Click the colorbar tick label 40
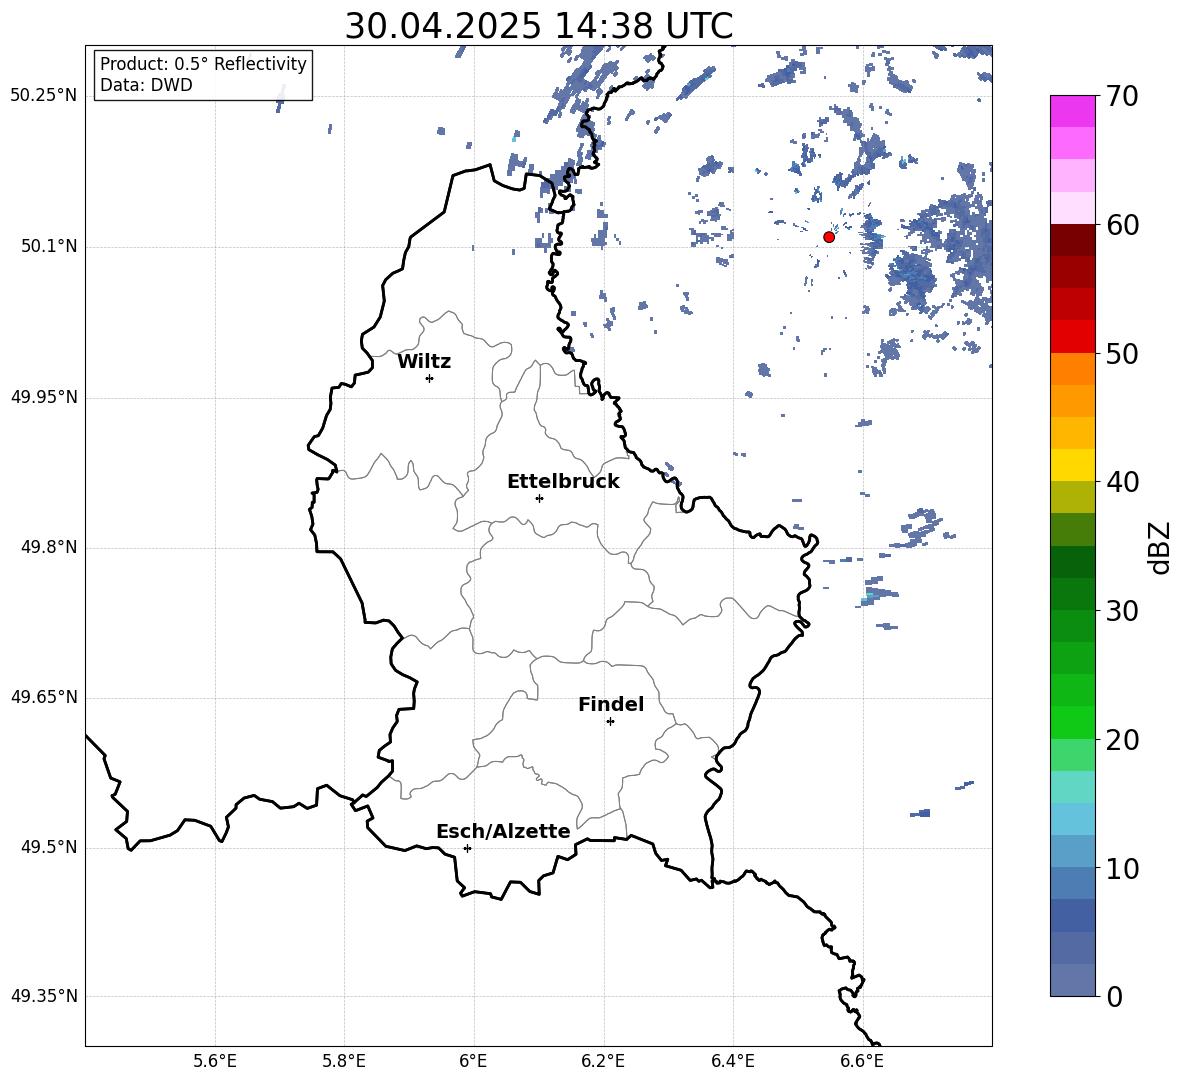Viewport: 1184px width, 1081px height. (x=1122, y=482)
